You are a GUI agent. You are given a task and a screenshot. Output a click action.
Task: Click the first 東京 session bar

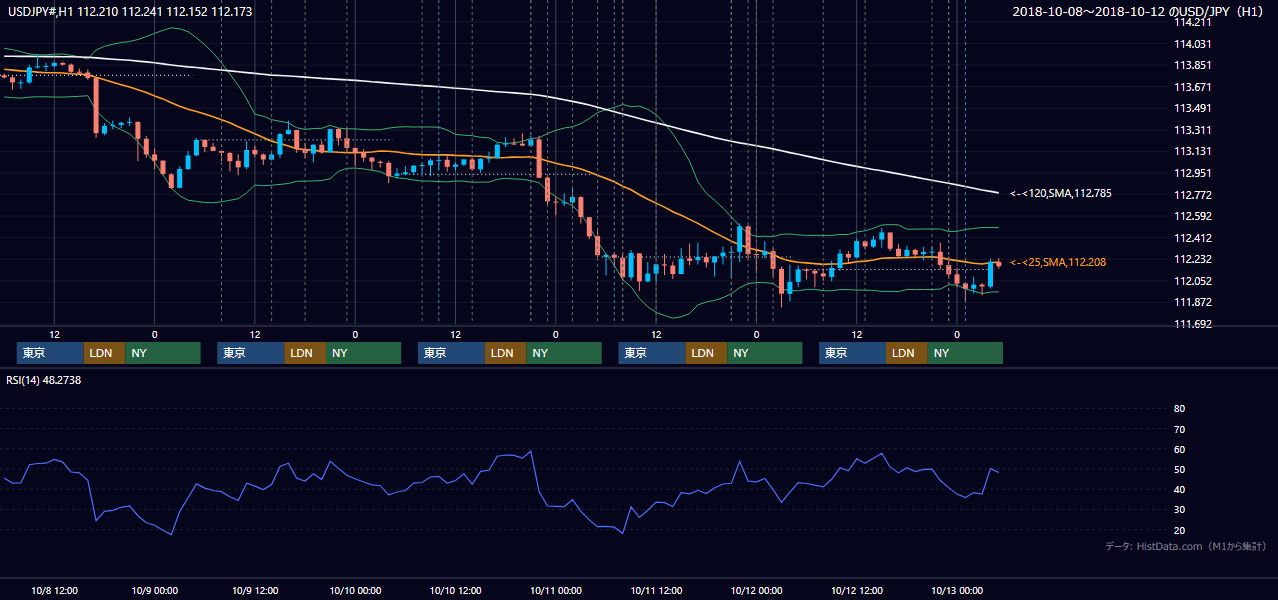click(x=50, y=353)
